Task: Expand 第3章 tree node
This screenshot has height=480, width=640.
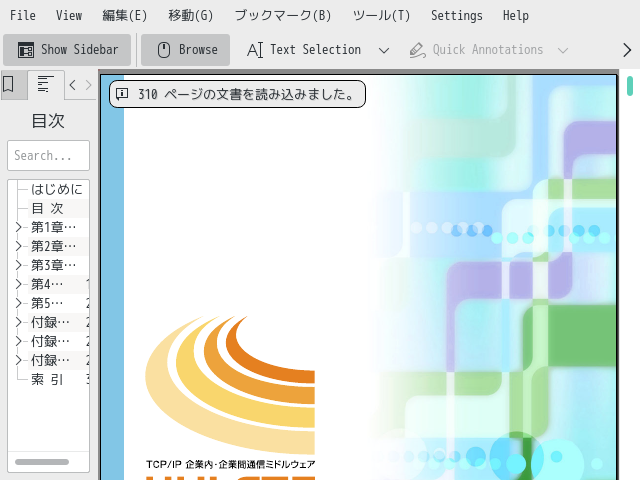Action: tap(18, 265)
